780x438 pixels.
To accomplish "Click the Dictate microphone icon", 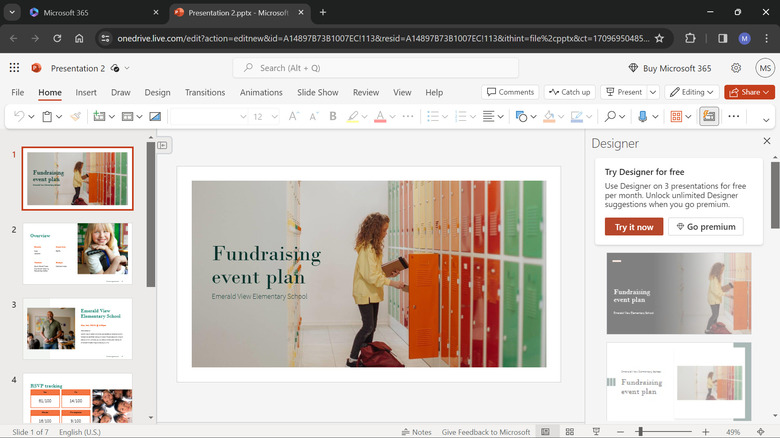I will pyautogui.click(x=642, y=117).
